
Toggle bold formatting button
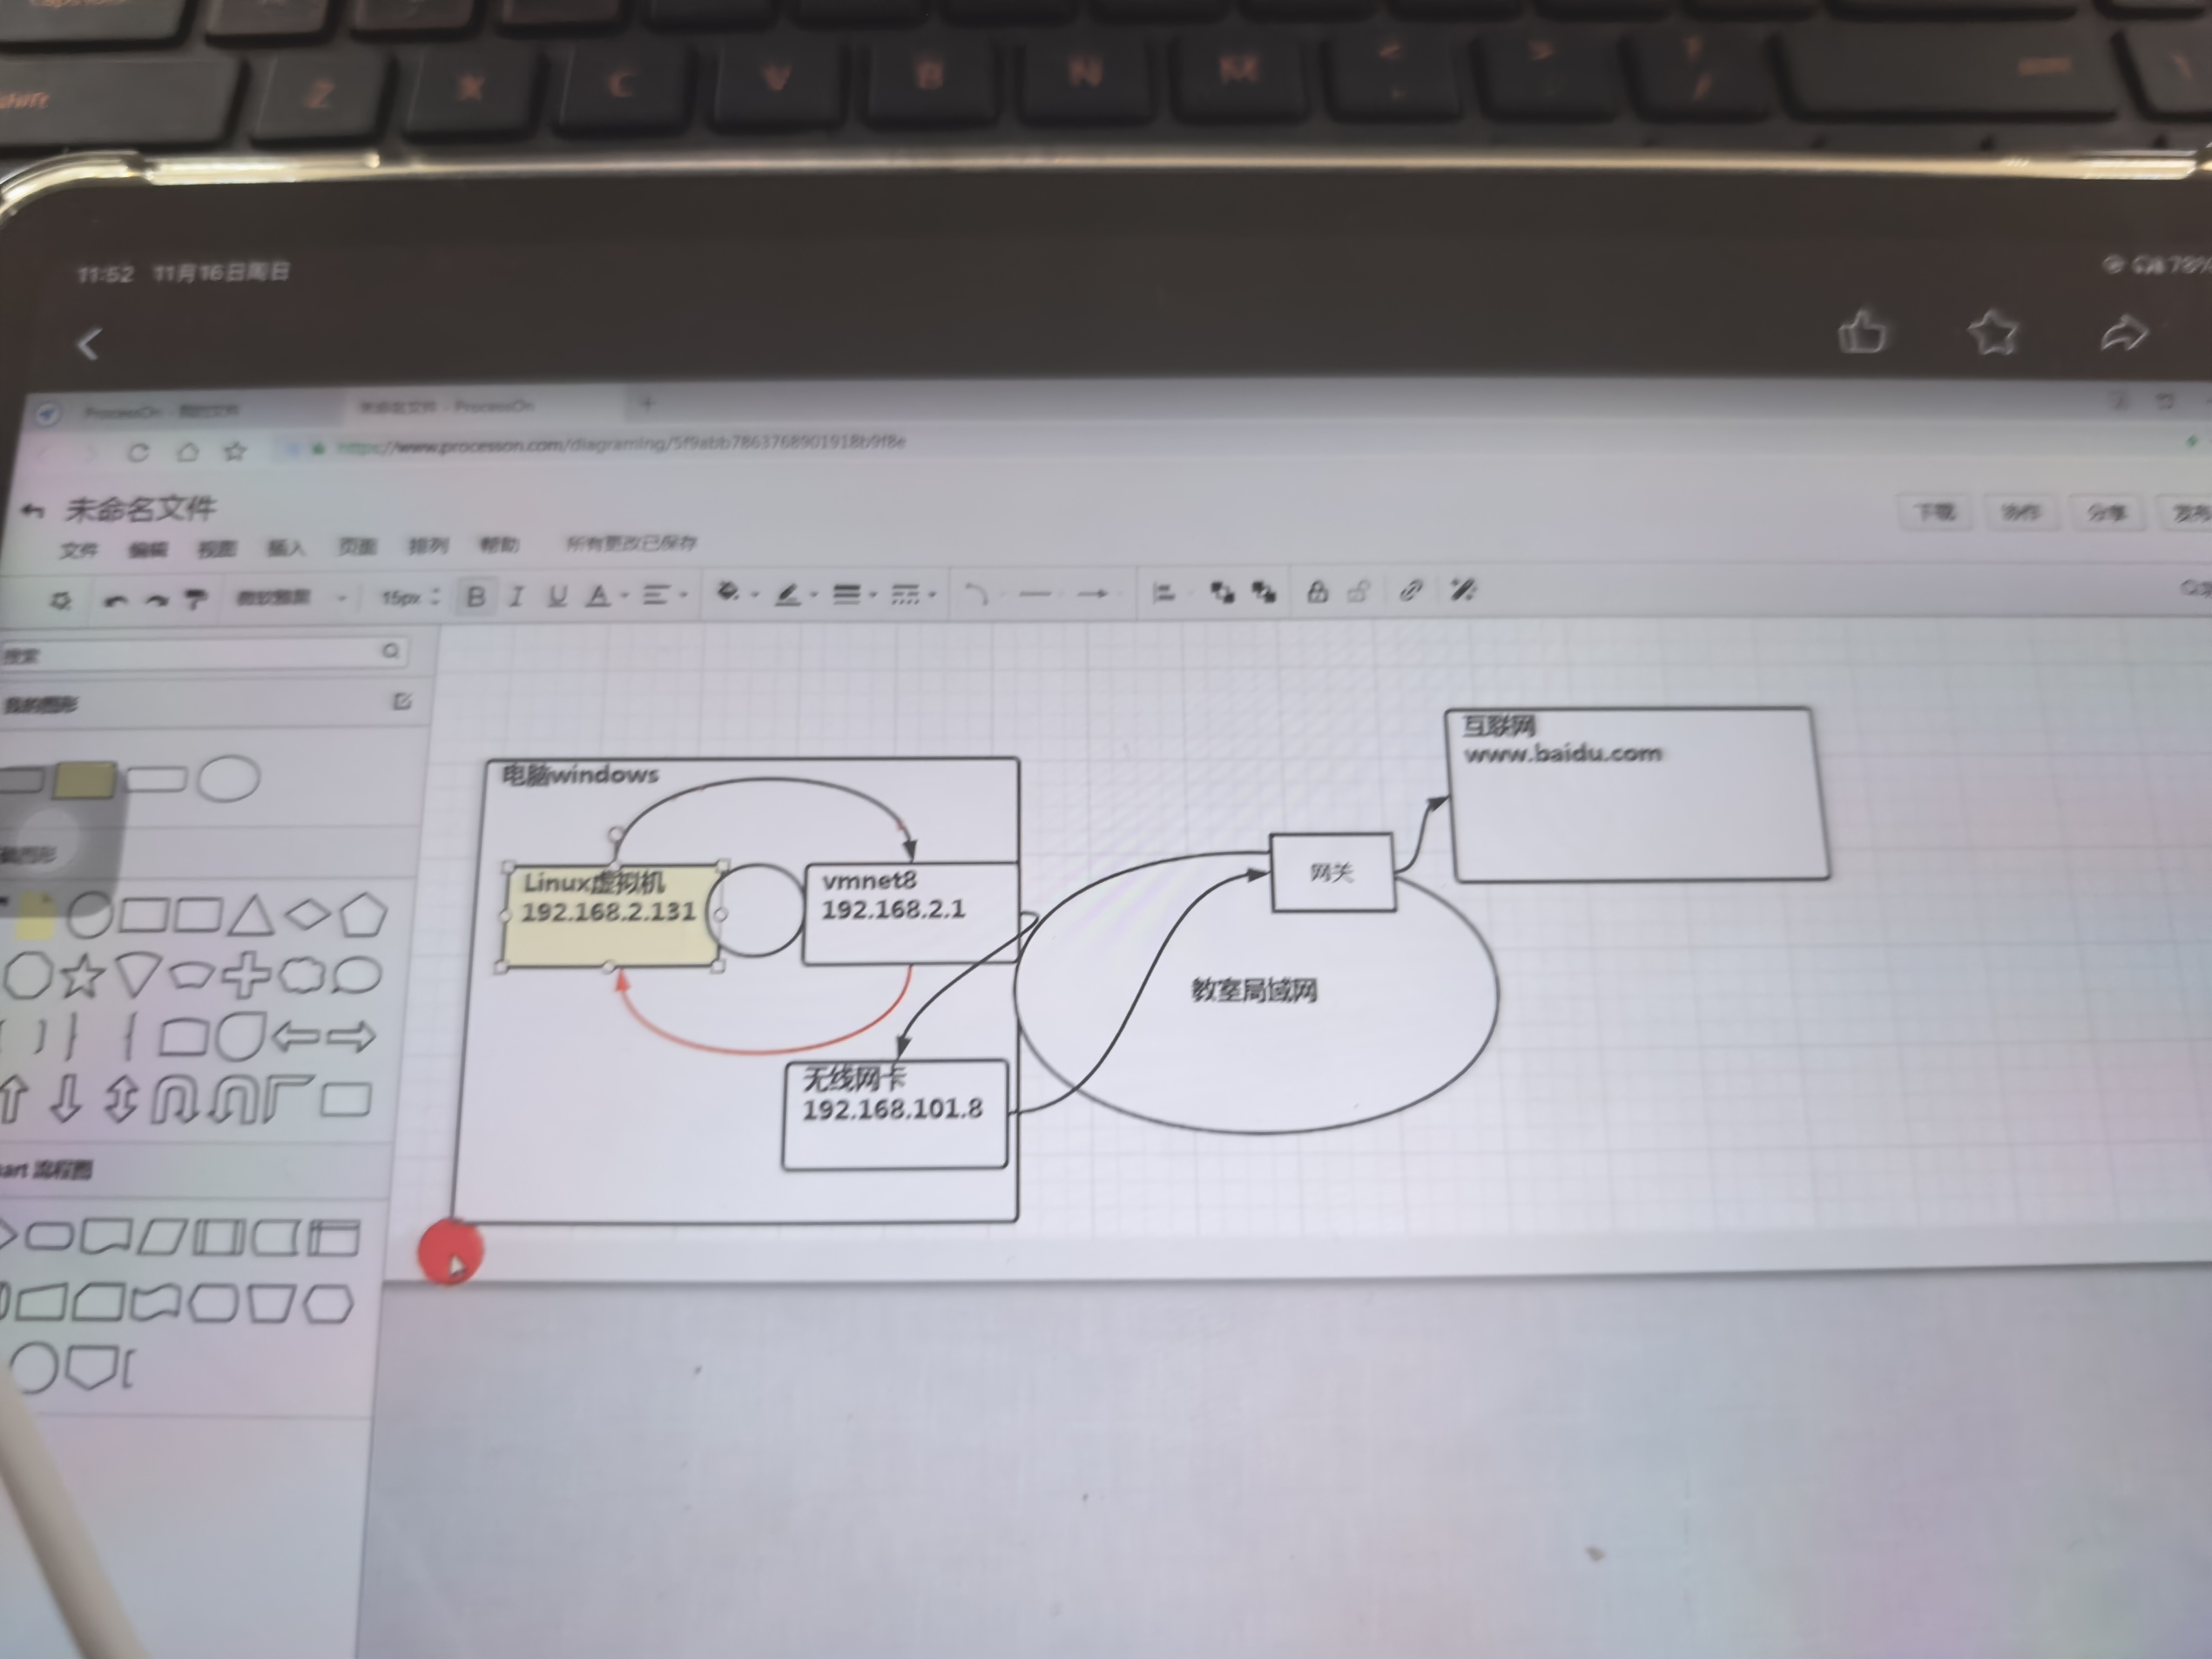476,597
